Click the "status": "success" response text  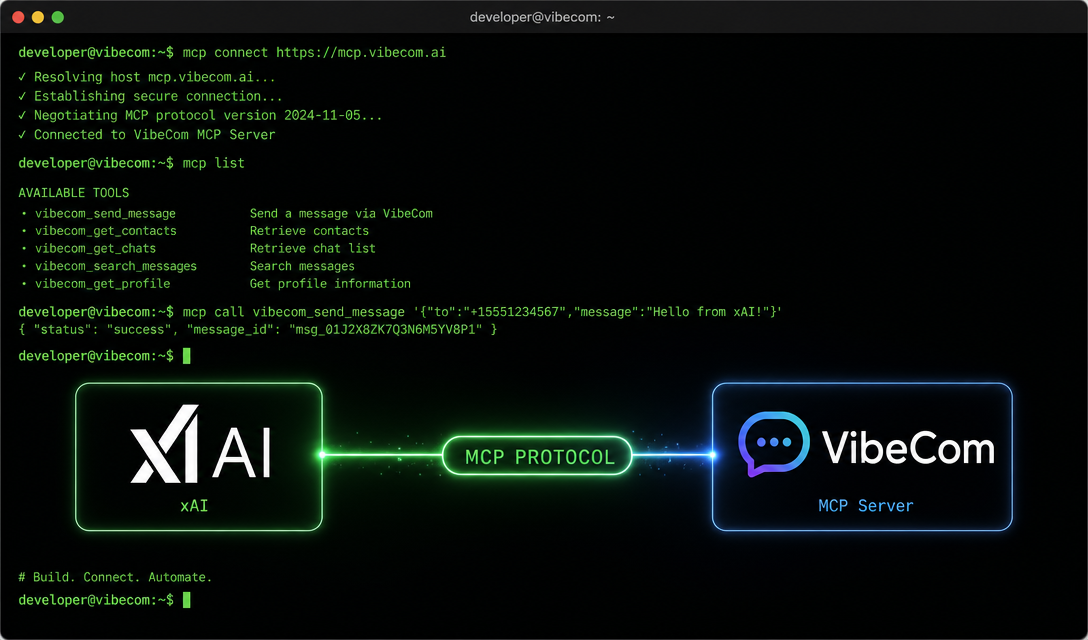[99, 330]
